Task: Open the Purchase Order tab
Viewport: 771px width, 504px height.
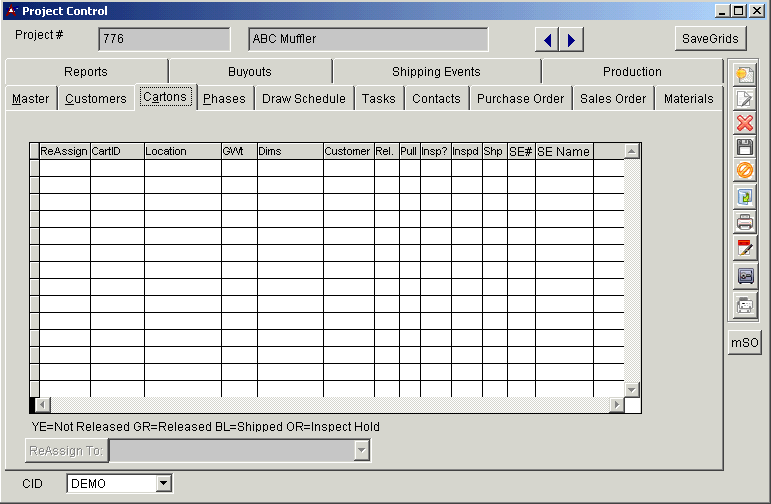Action: pos(520,99)
